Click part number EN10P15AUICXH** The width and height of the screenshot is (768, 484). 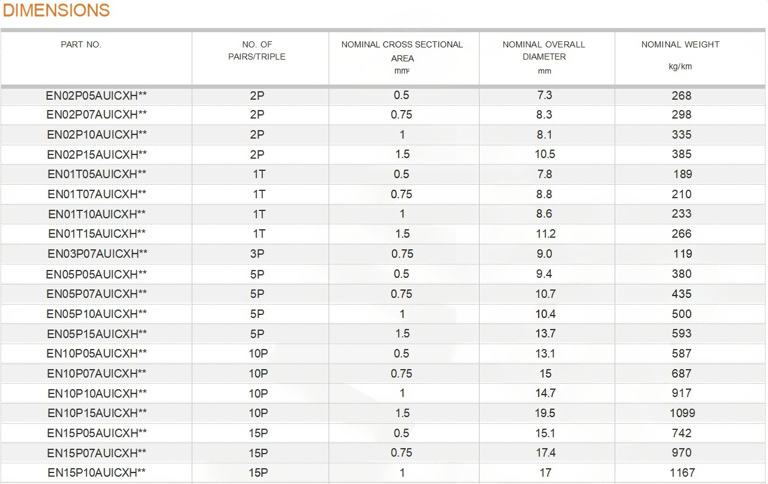[97, 413]
